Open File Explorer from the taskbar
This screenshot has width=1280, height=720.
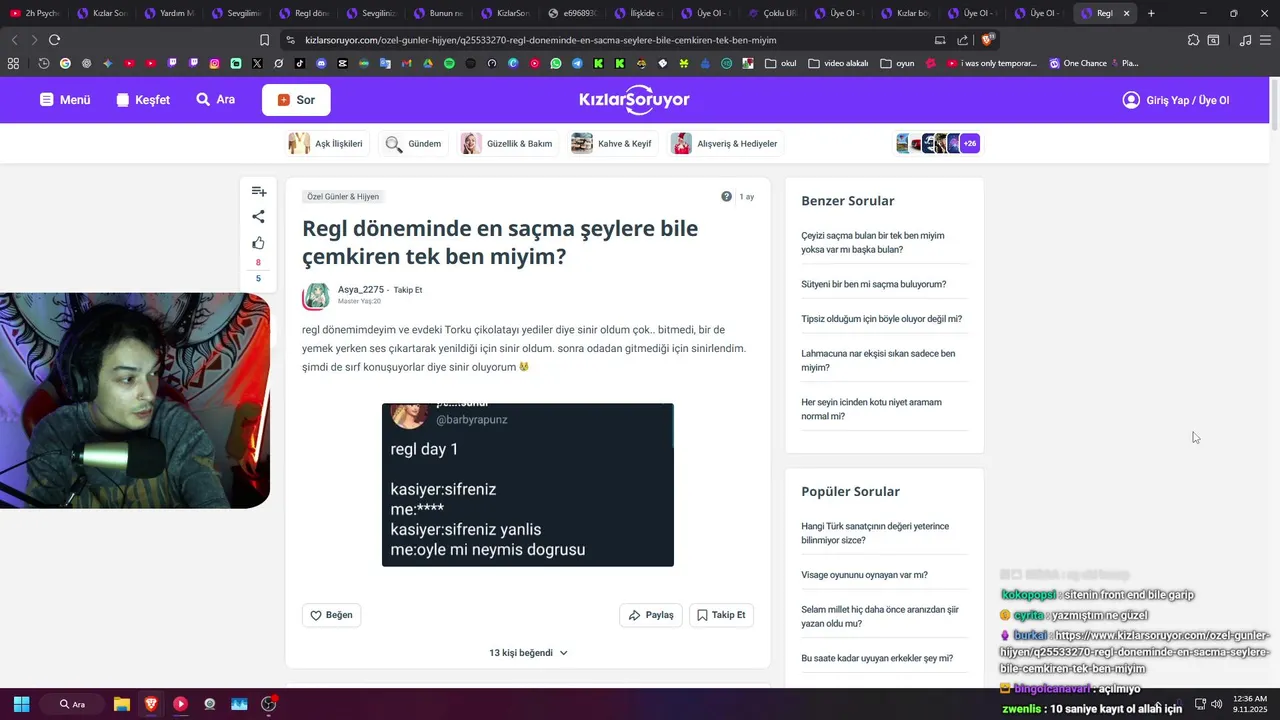tap(121, 704)
